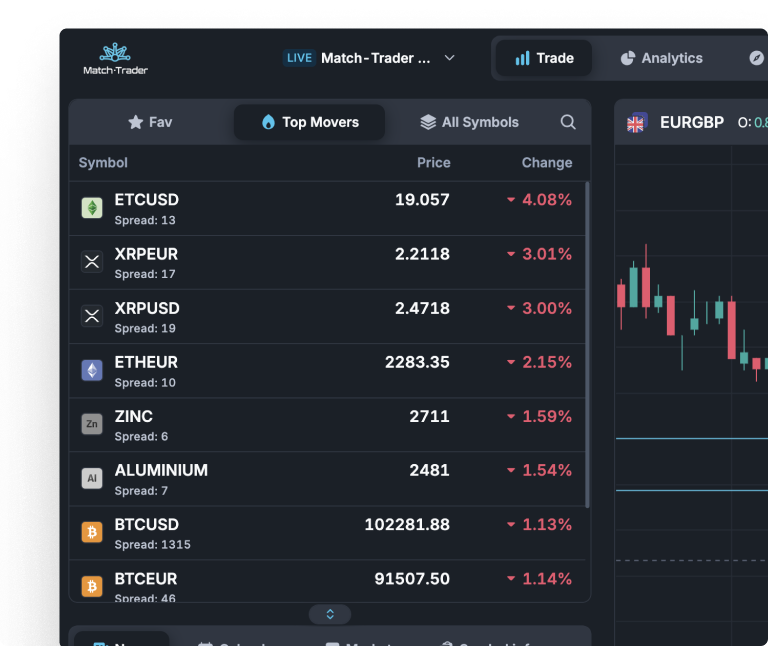
Task: Sort the list by Change column
Action: pos(546,163)
